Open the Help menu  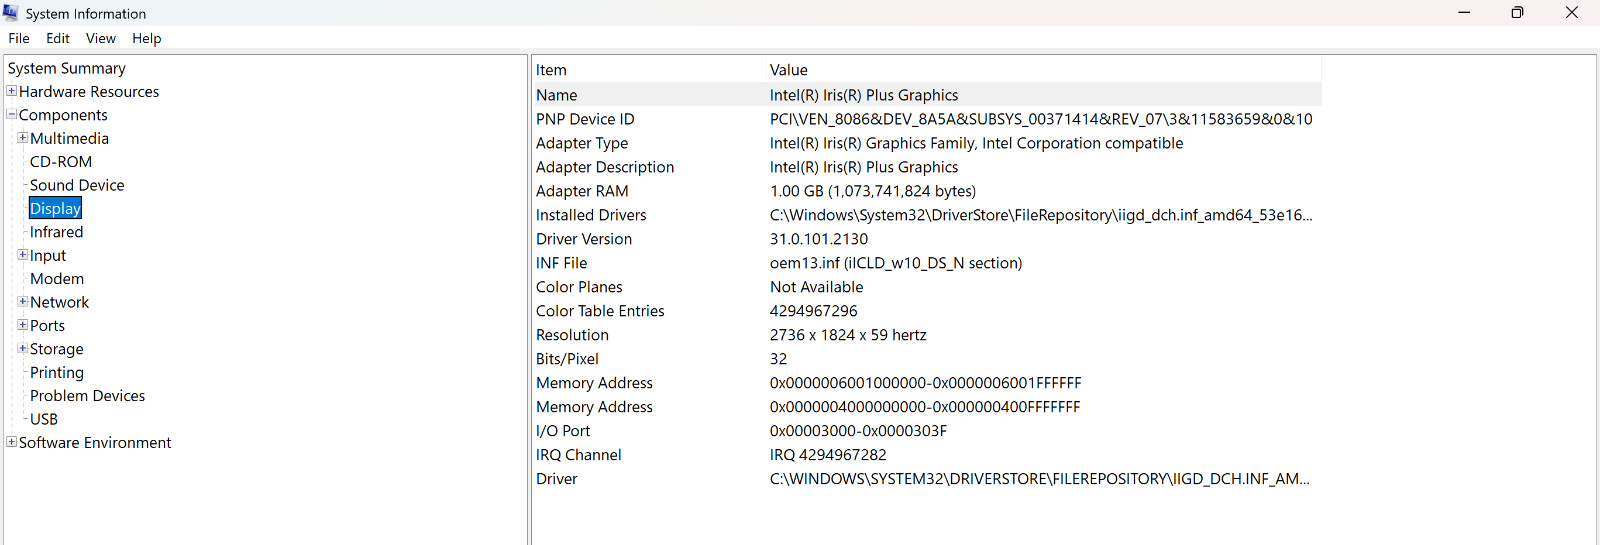click(147, 38)
